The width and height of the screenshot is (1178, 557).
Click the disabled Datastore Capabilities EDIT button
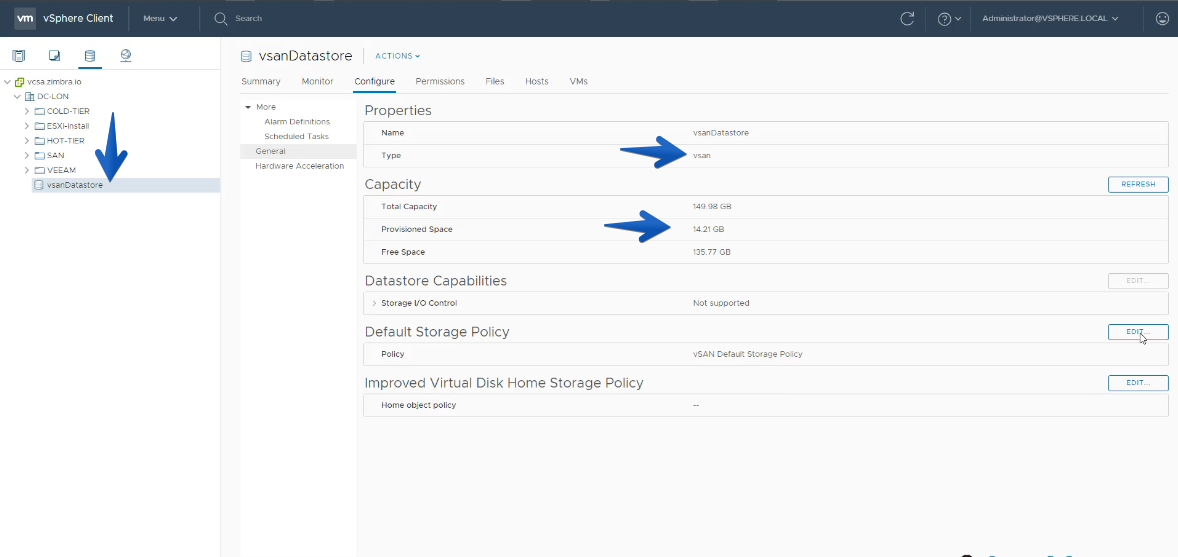pyautogui.click(x=1137, y=281)
